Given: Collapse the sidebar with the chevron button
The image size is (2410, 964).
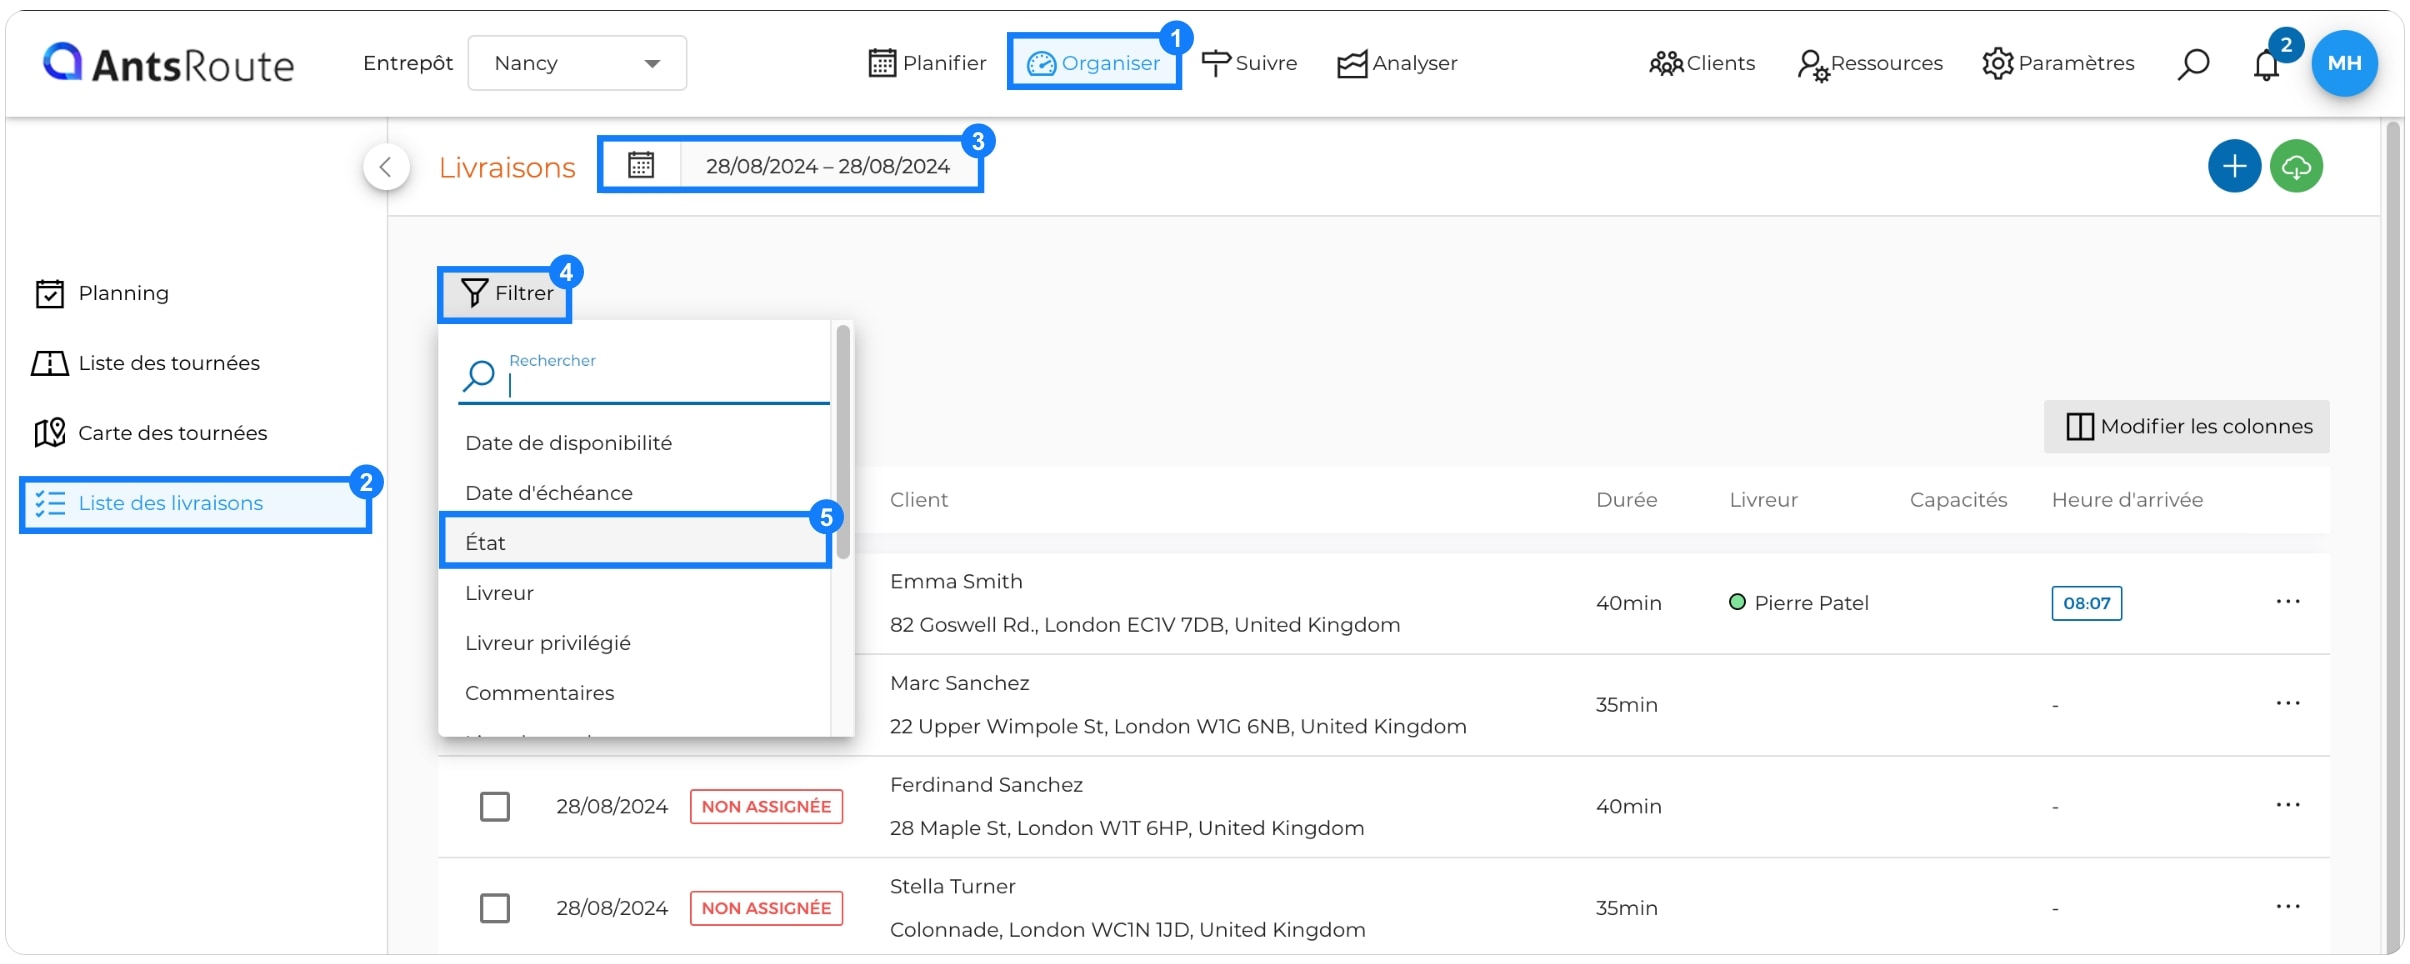Looking at the screenshot, I should pos(386,167).
